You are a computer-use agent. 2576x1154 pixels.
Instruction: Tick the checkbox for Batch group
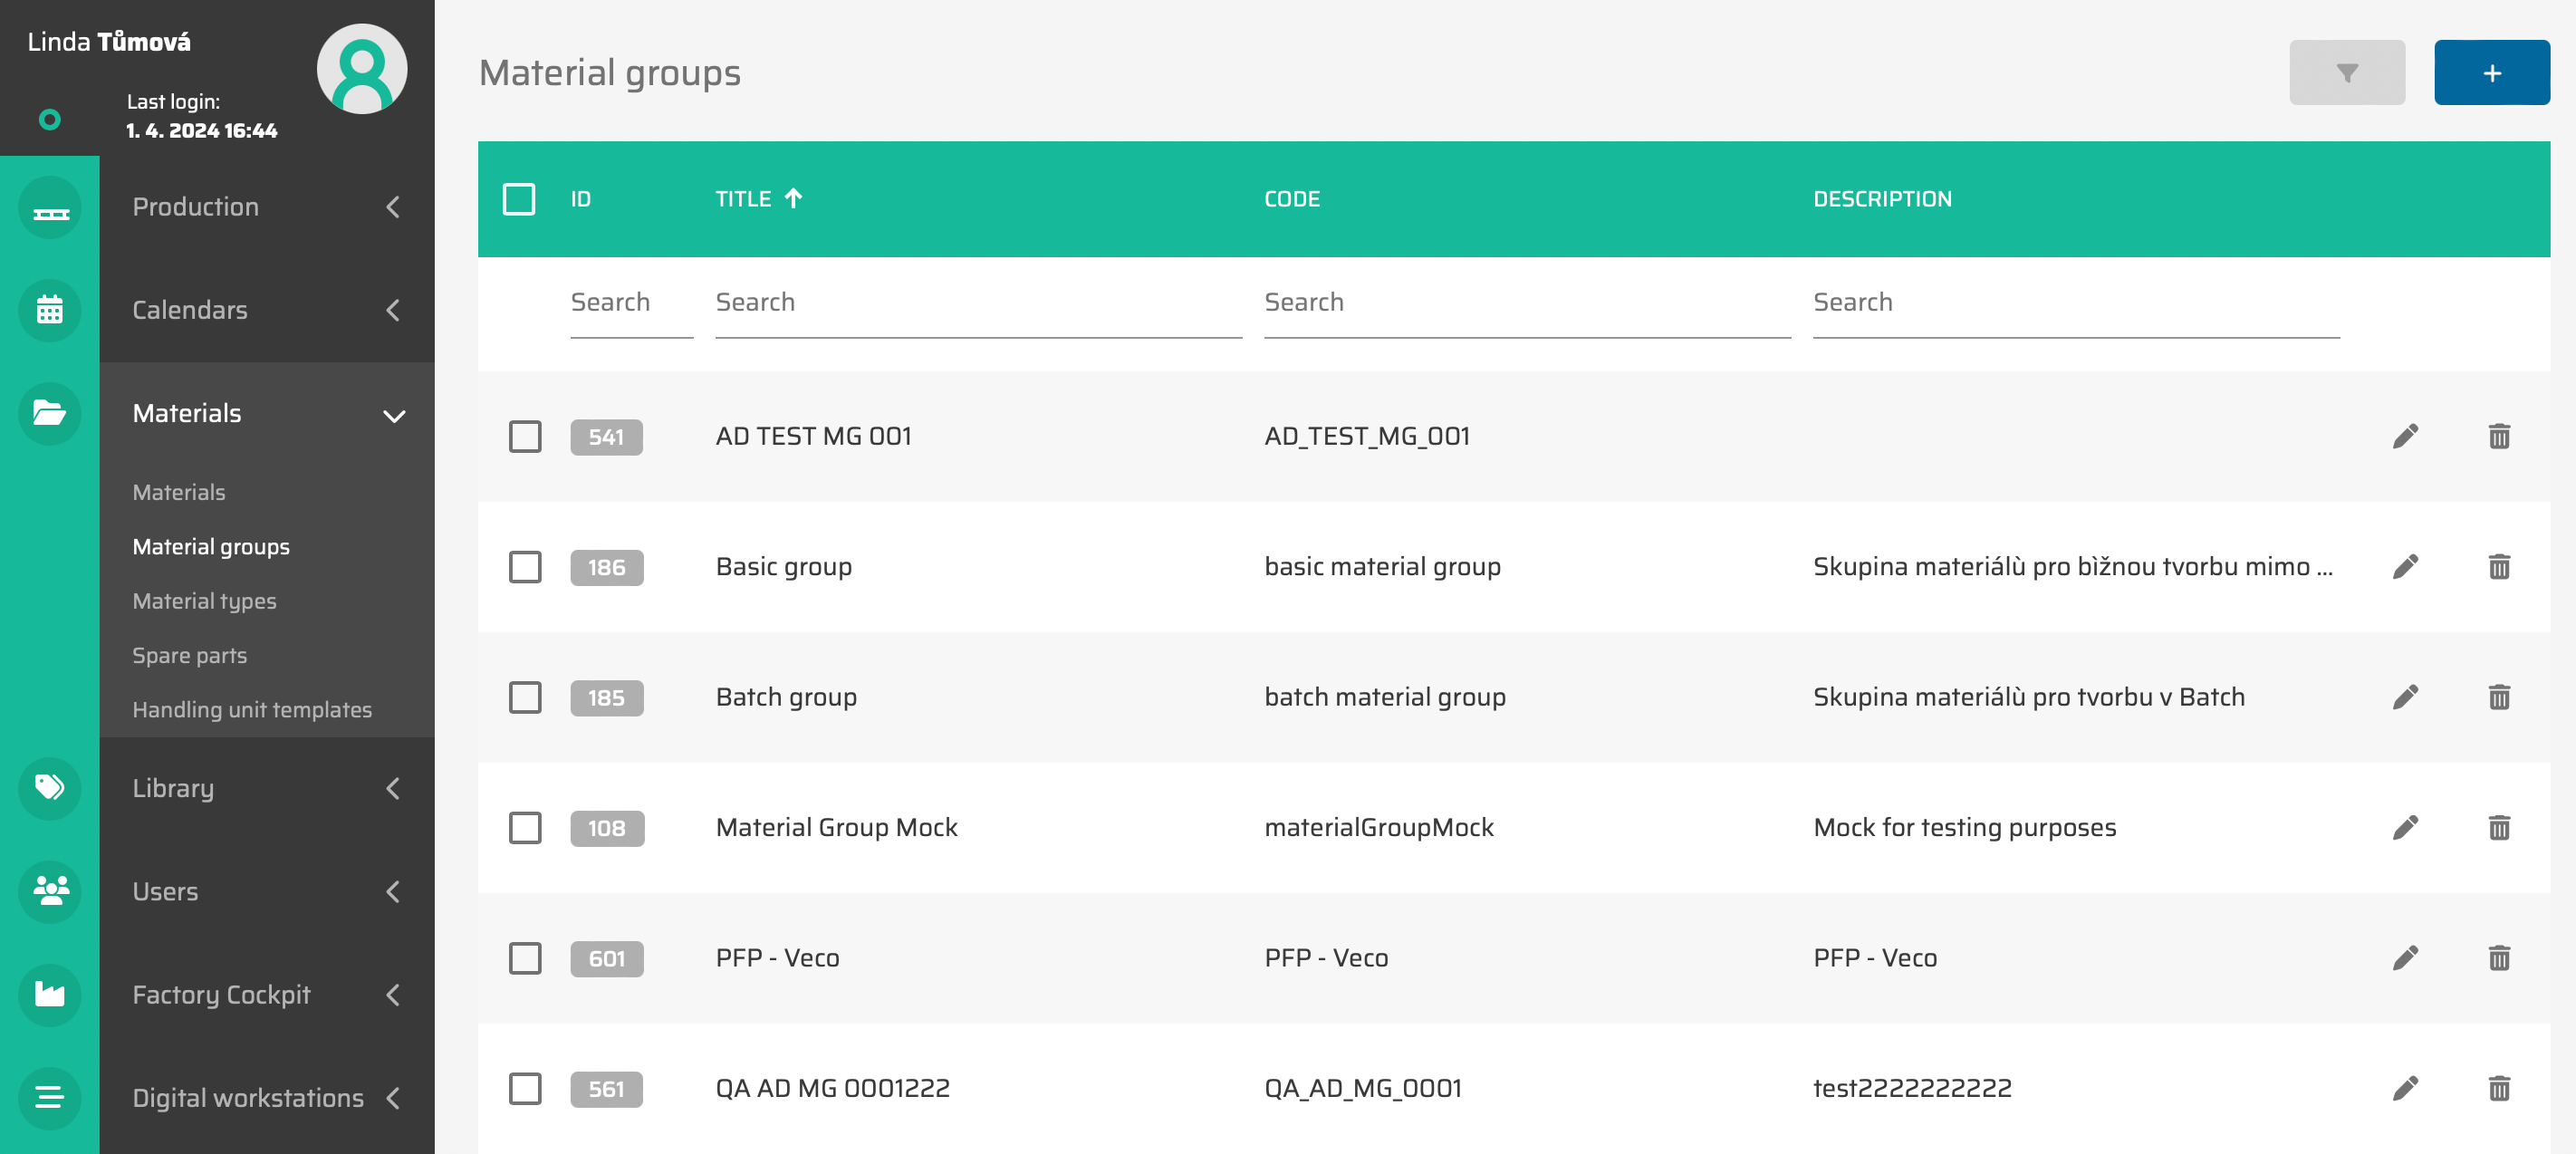(525, 697)
